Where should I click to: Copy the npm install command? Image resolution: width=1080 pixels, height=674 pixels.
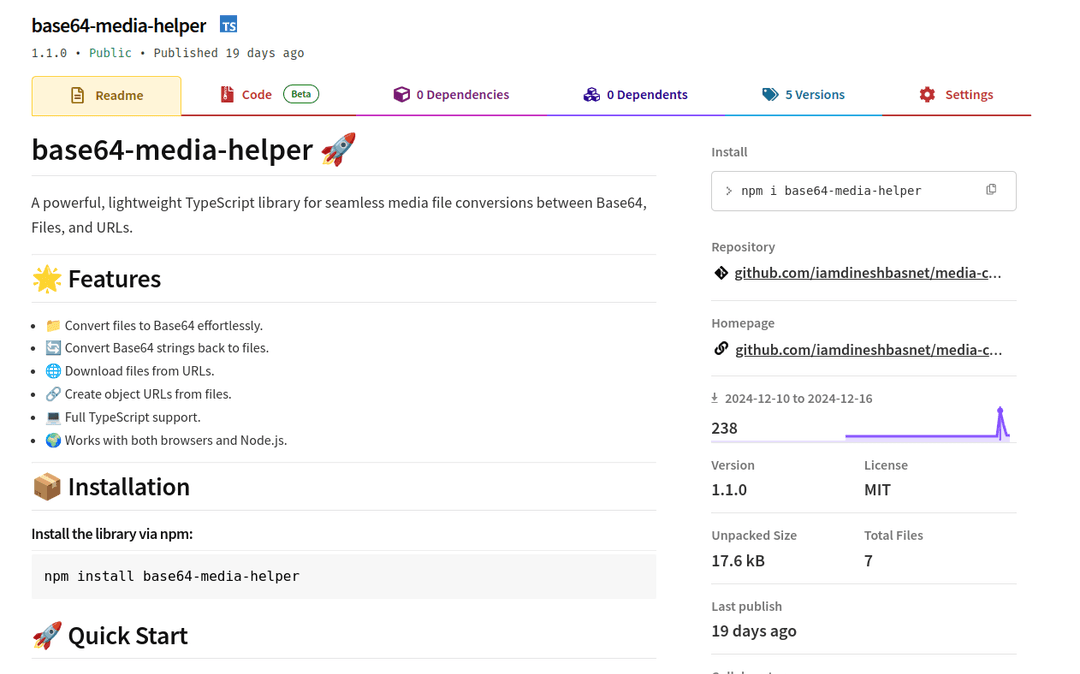(991, 190)
